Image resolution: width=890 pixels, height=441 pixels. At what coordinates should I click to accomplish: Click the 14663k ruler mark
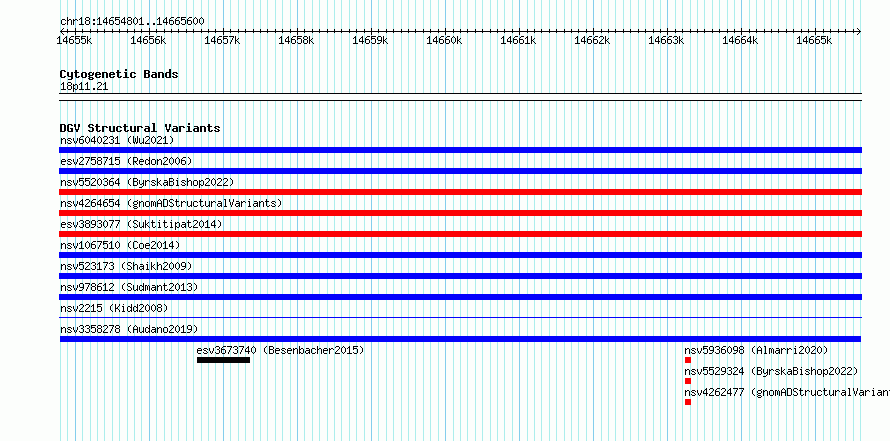coord(666,40)
